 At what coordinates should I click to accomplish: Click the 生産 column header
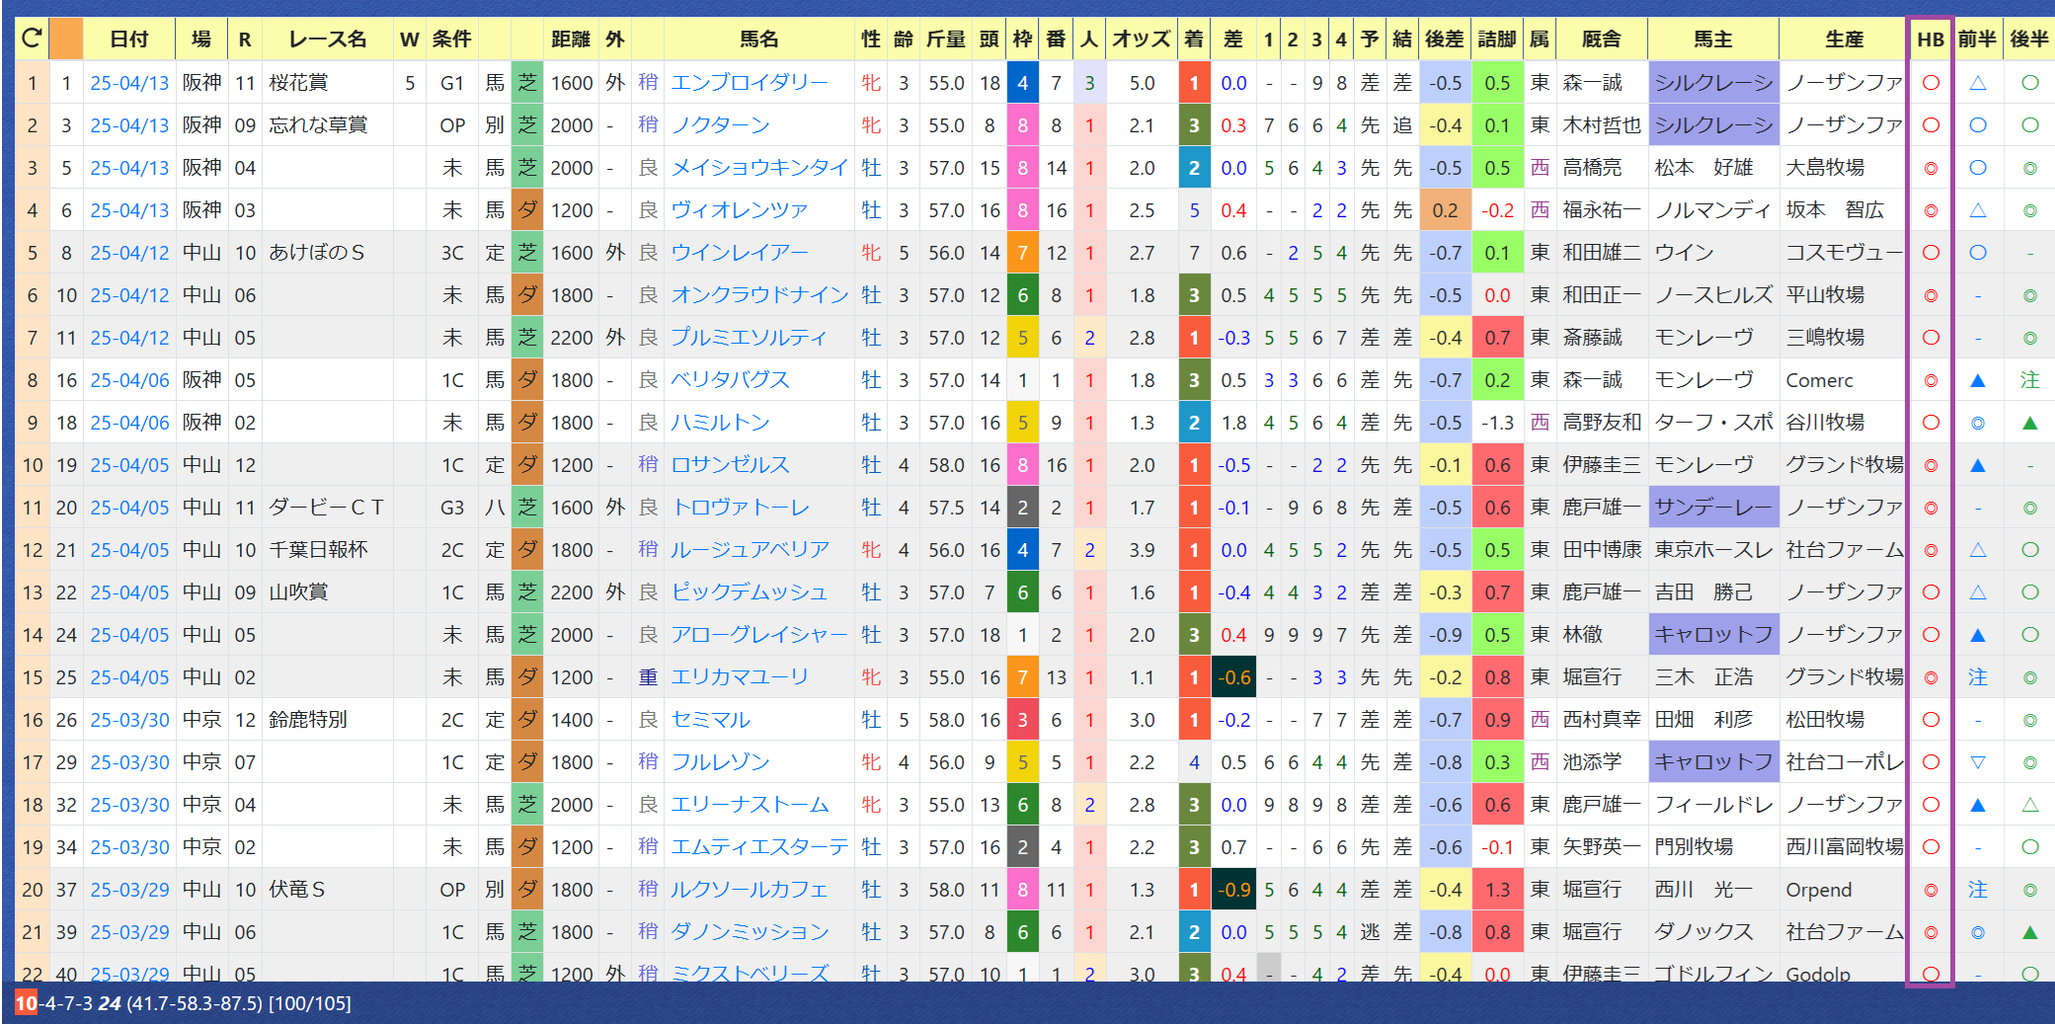(x=1843, y=39)
